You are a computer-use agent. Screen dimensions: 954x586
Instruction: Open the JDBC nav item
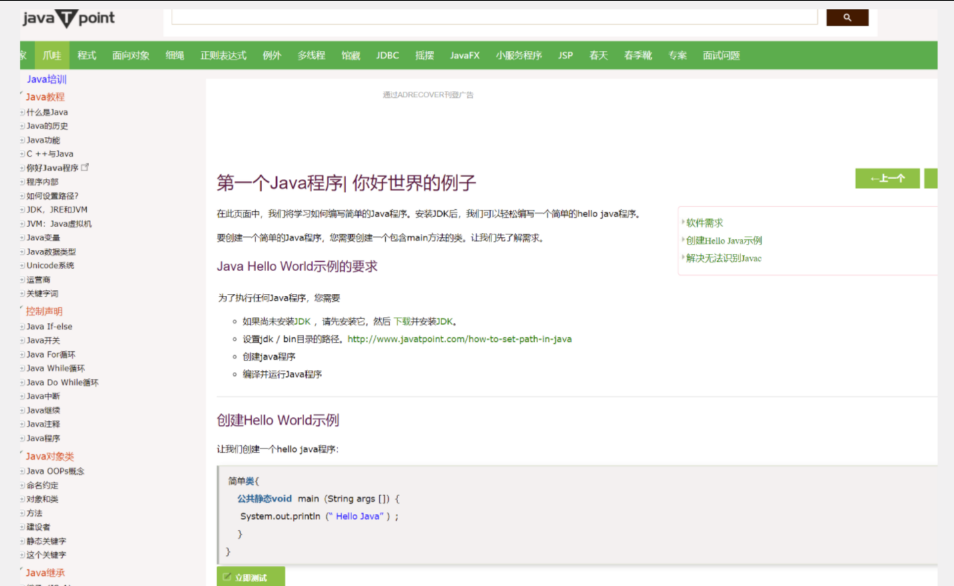[x=387, y=55]
